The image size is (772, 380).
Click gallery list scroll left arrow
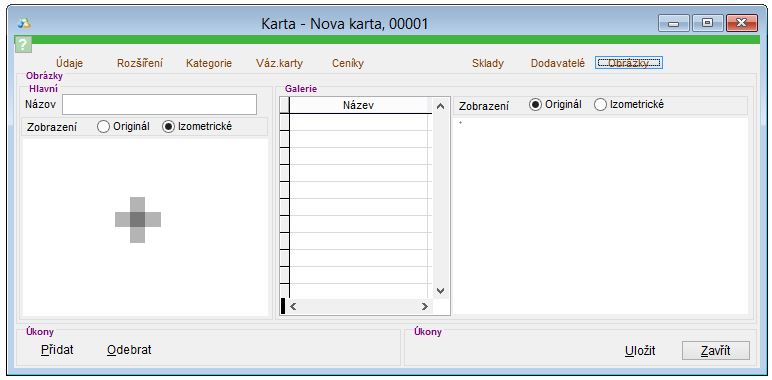(293, 306)
